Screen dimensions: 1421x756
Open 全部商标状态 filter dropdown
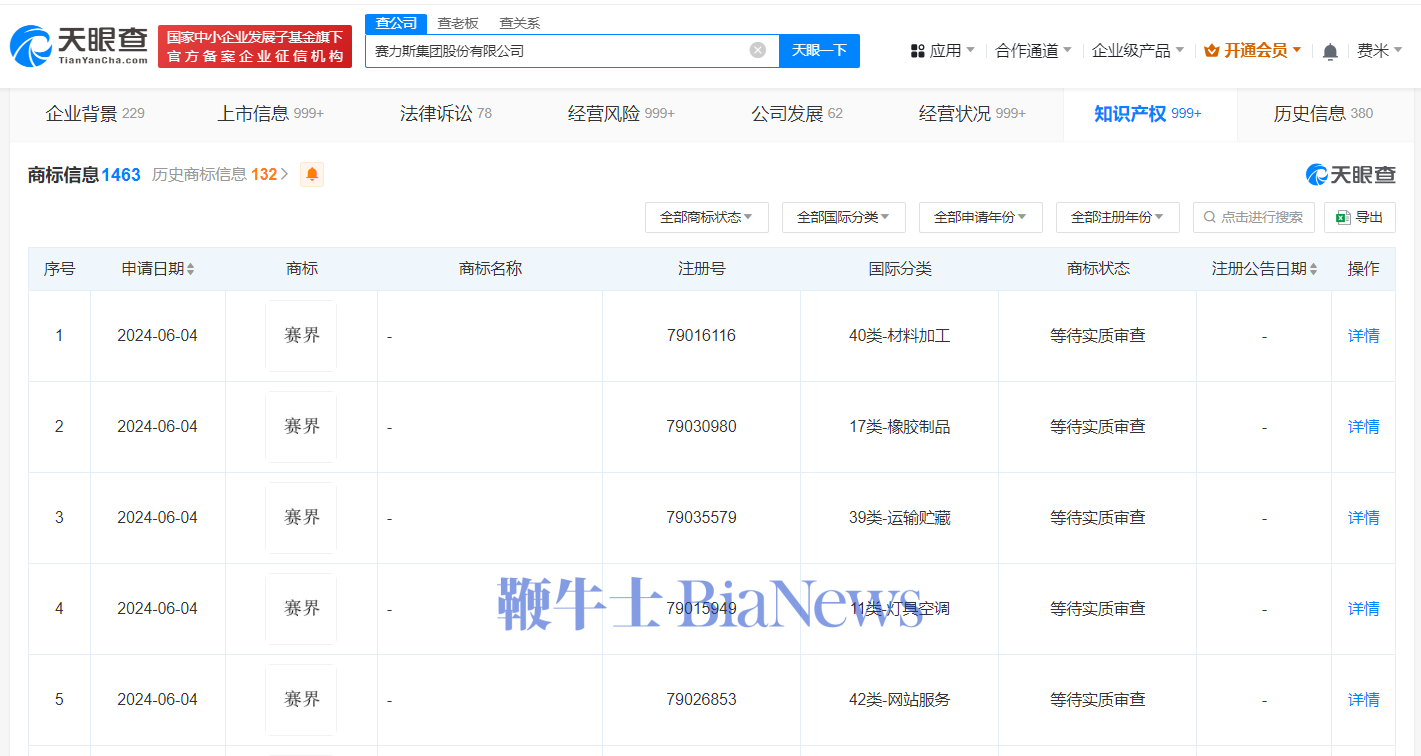point(706,217)
